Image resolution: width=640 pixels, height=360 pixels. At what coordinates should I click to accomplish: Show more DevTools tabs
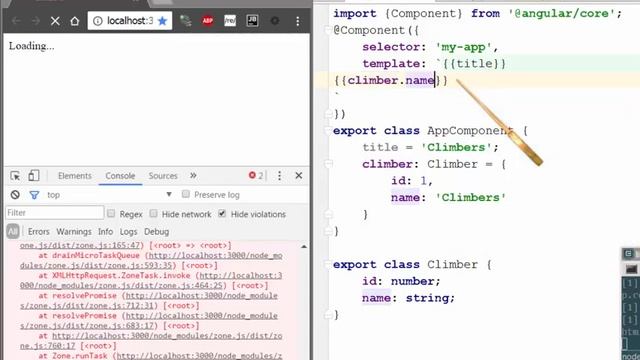click(x=193, y=176)
